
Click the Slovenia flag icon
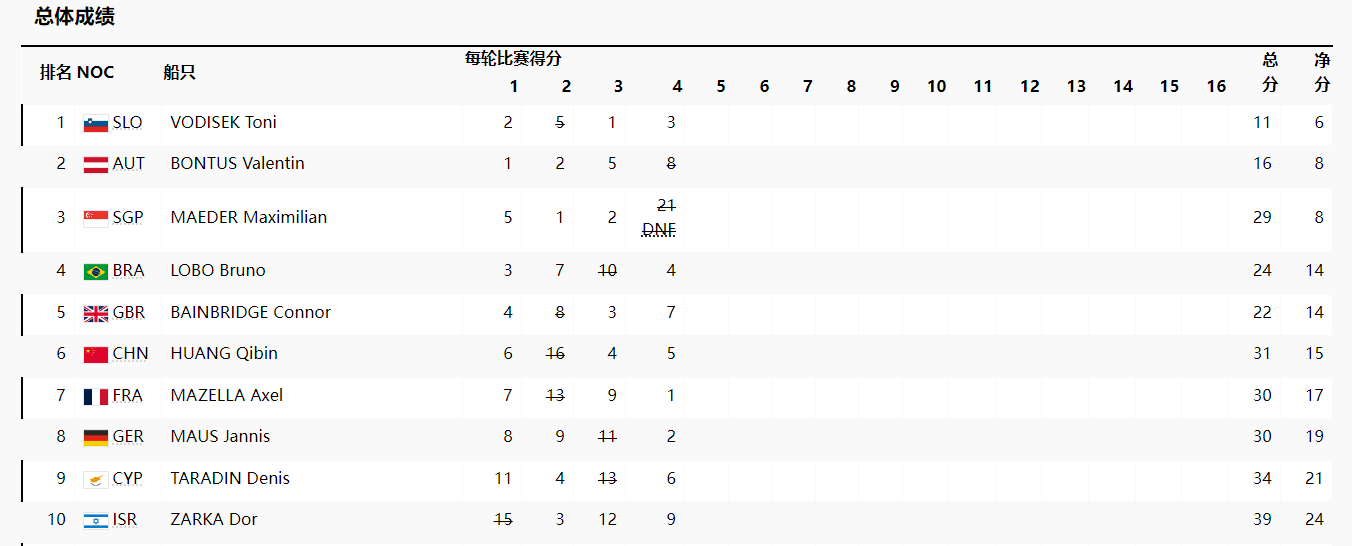(x=95, y=124)
